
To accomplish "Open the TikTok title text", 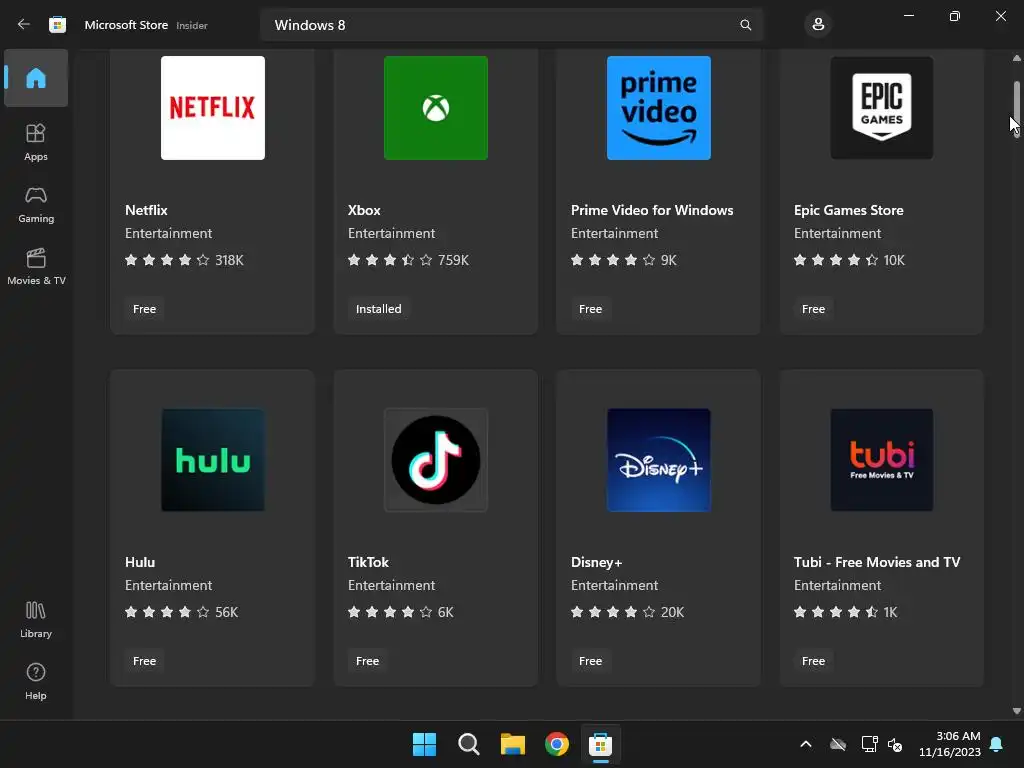I will click(368, 562).
